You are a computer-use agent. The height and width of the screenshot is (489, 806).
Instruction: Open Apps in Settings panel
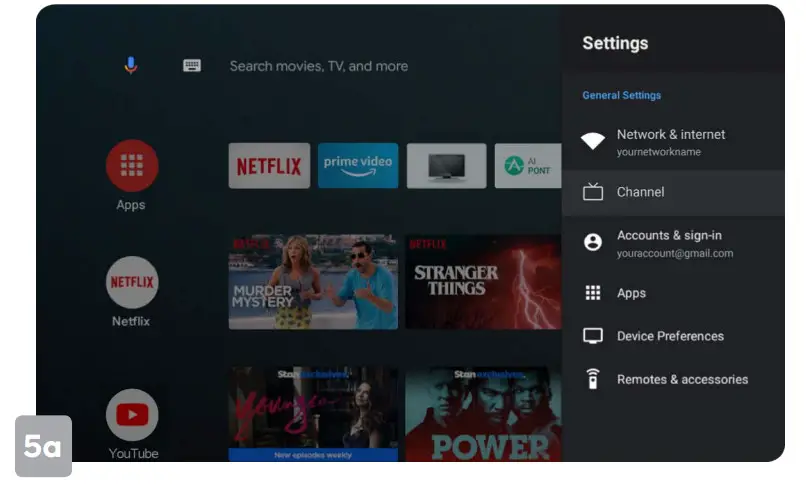click(673, 293)
